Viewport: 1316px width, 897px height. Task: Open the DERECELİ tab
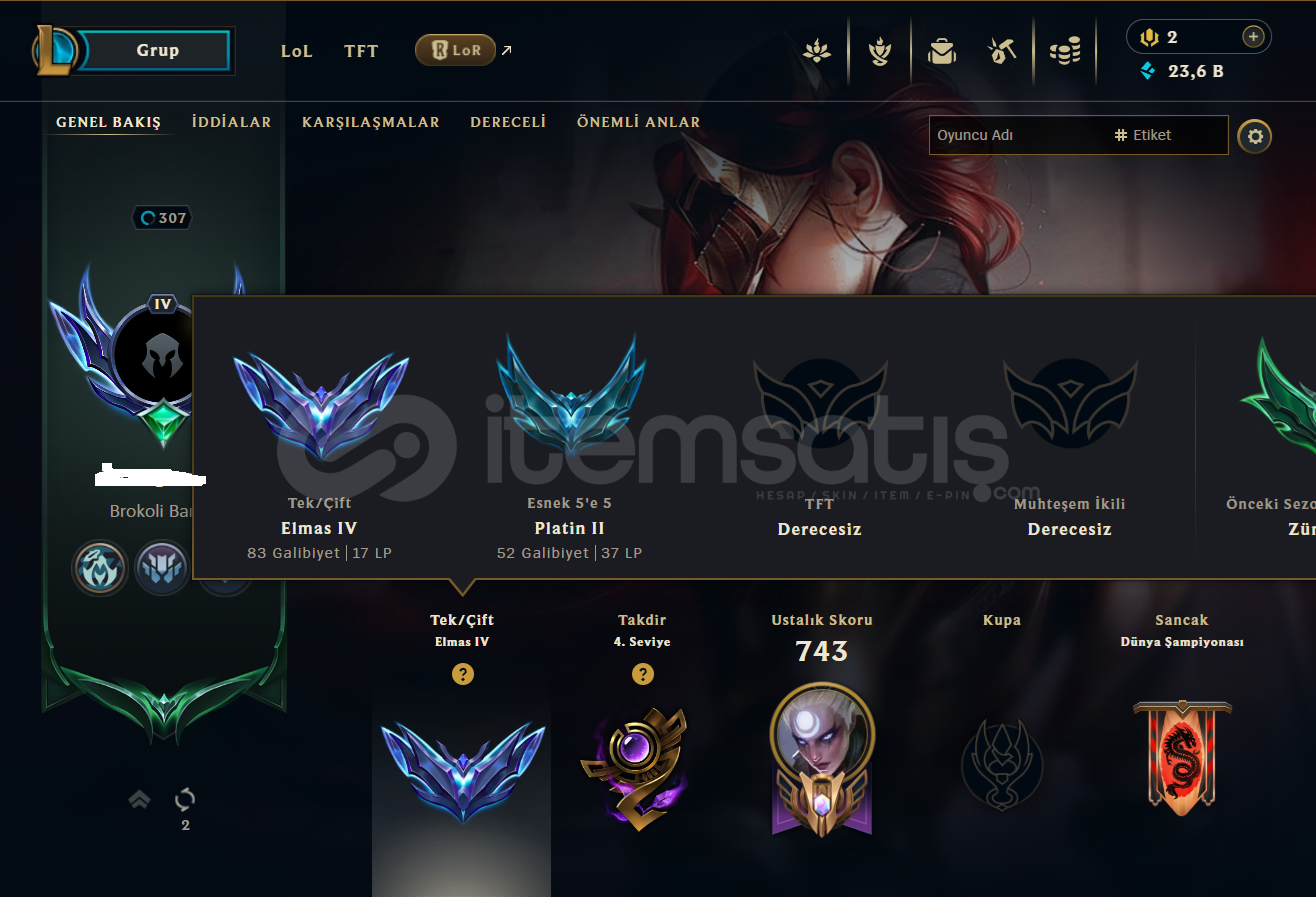(508, 122)
